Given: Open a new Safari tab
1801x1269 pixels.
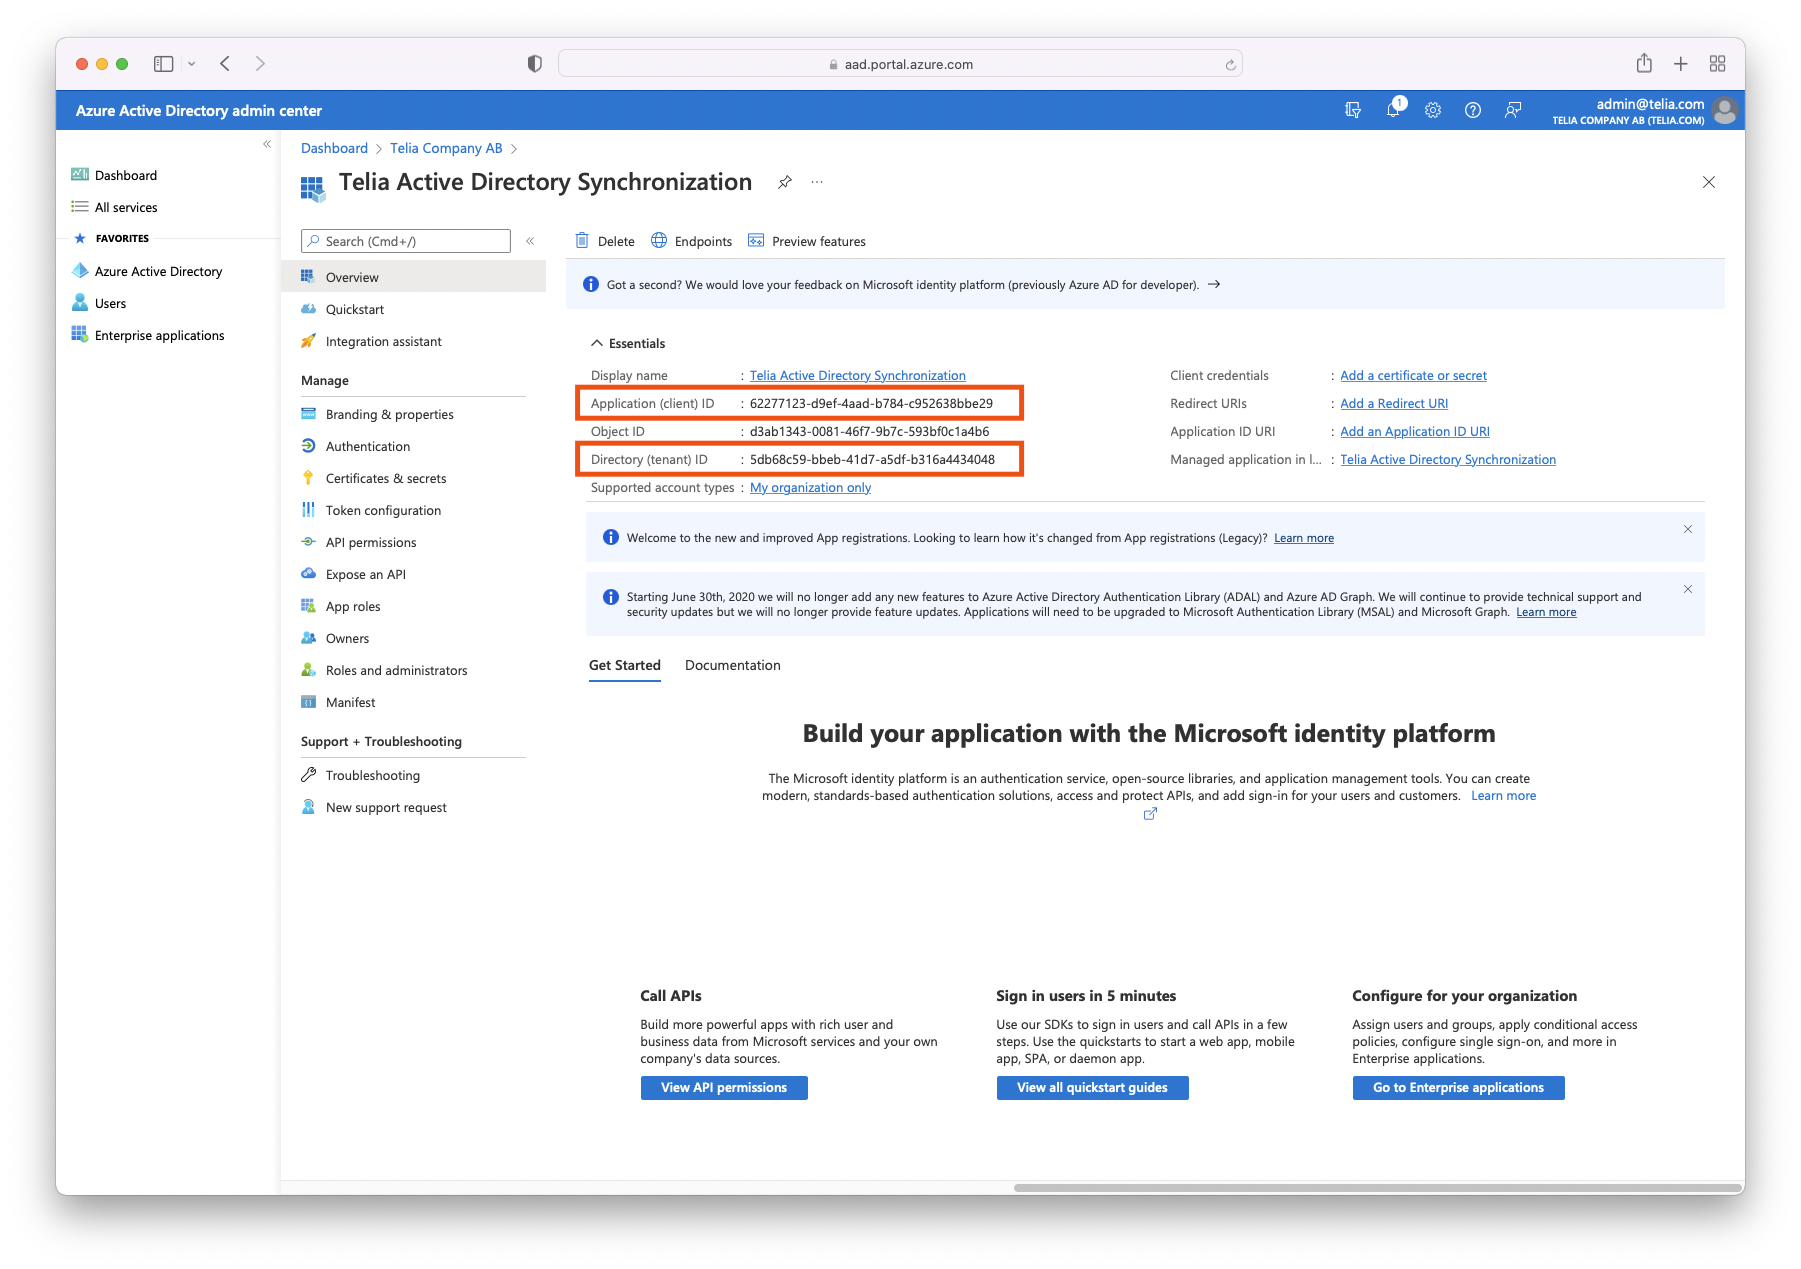Looking at the screenshot, I should pyautogui.click(x=1681, y=64).
